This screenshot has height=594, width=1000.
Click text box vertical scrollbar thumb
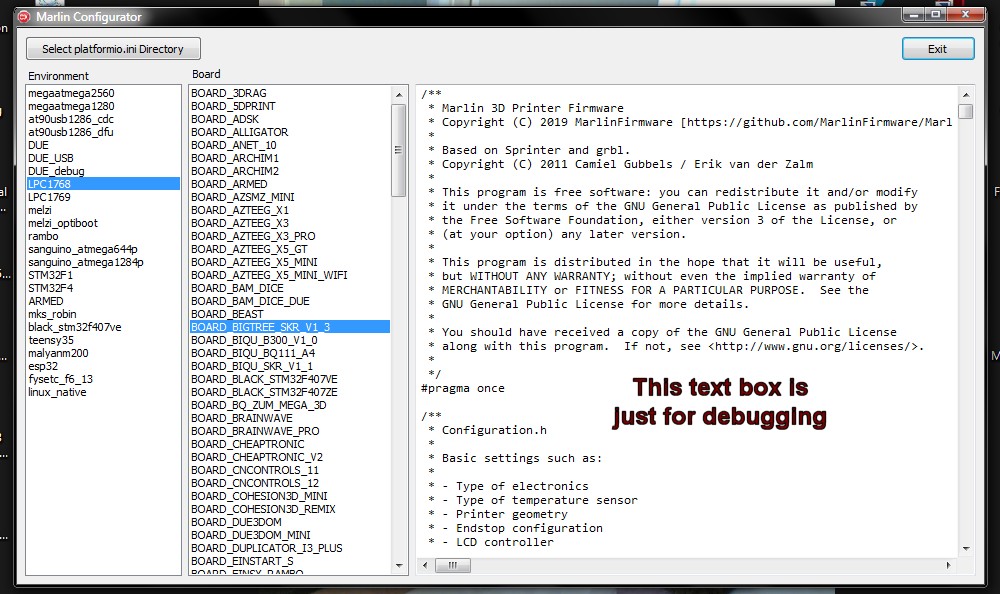[x=966, y=112]
